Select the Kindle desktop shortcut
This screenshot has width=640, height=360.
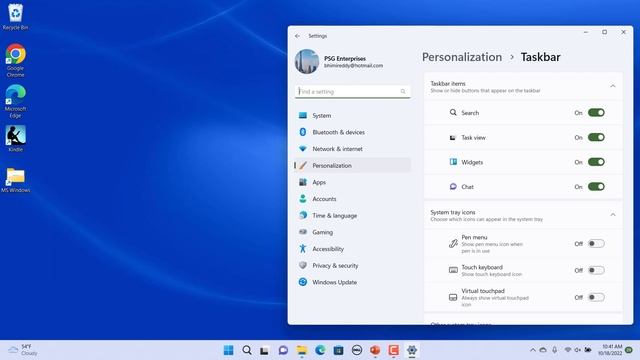[15, 138]
